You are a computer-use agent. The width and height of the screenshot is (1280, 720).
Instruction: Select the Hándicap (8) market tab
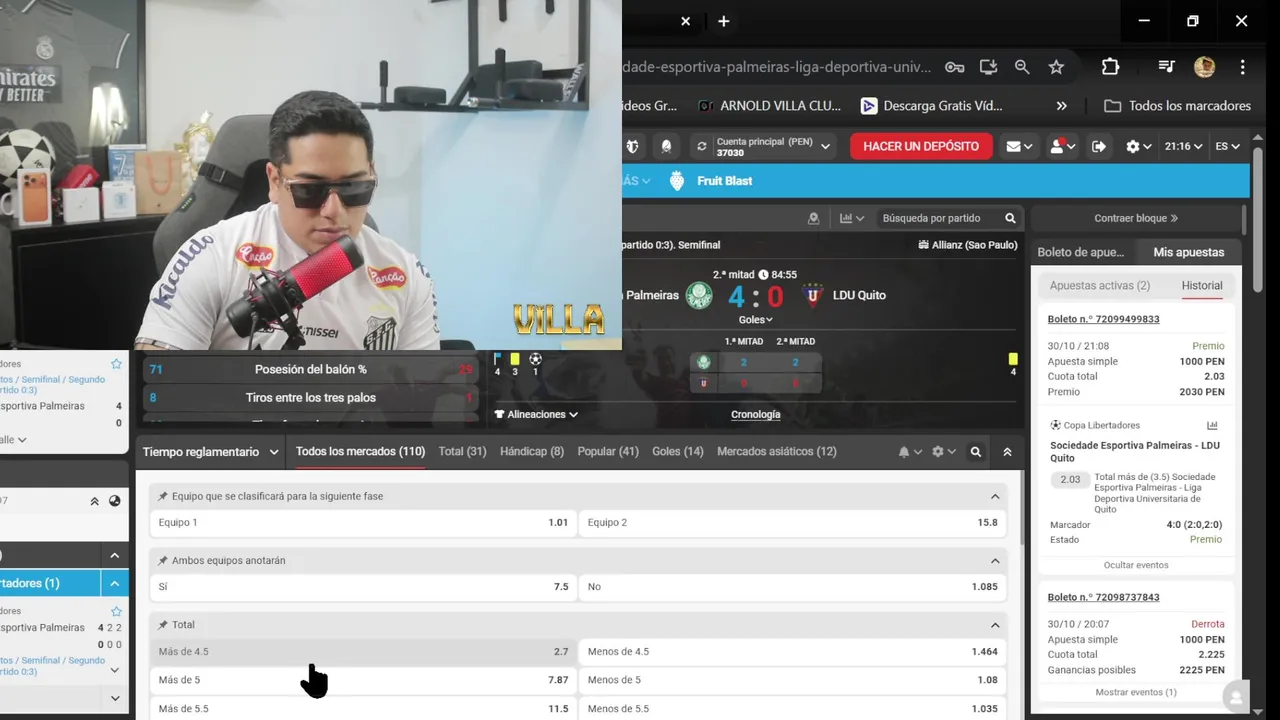tap(532, 452)
